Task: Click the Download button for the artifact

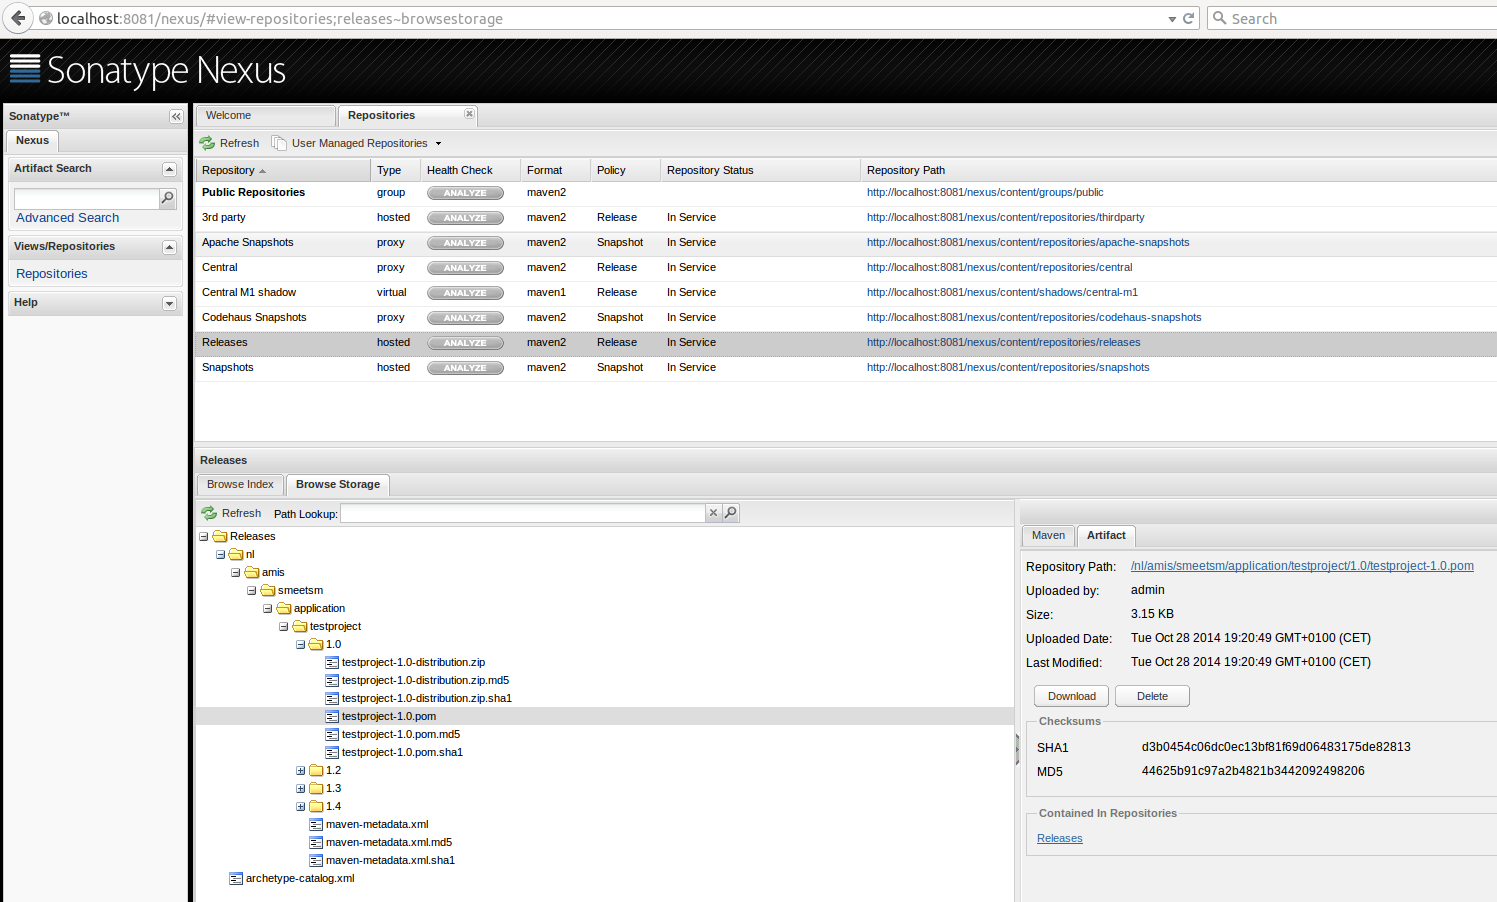Action: click(1071, 696)
